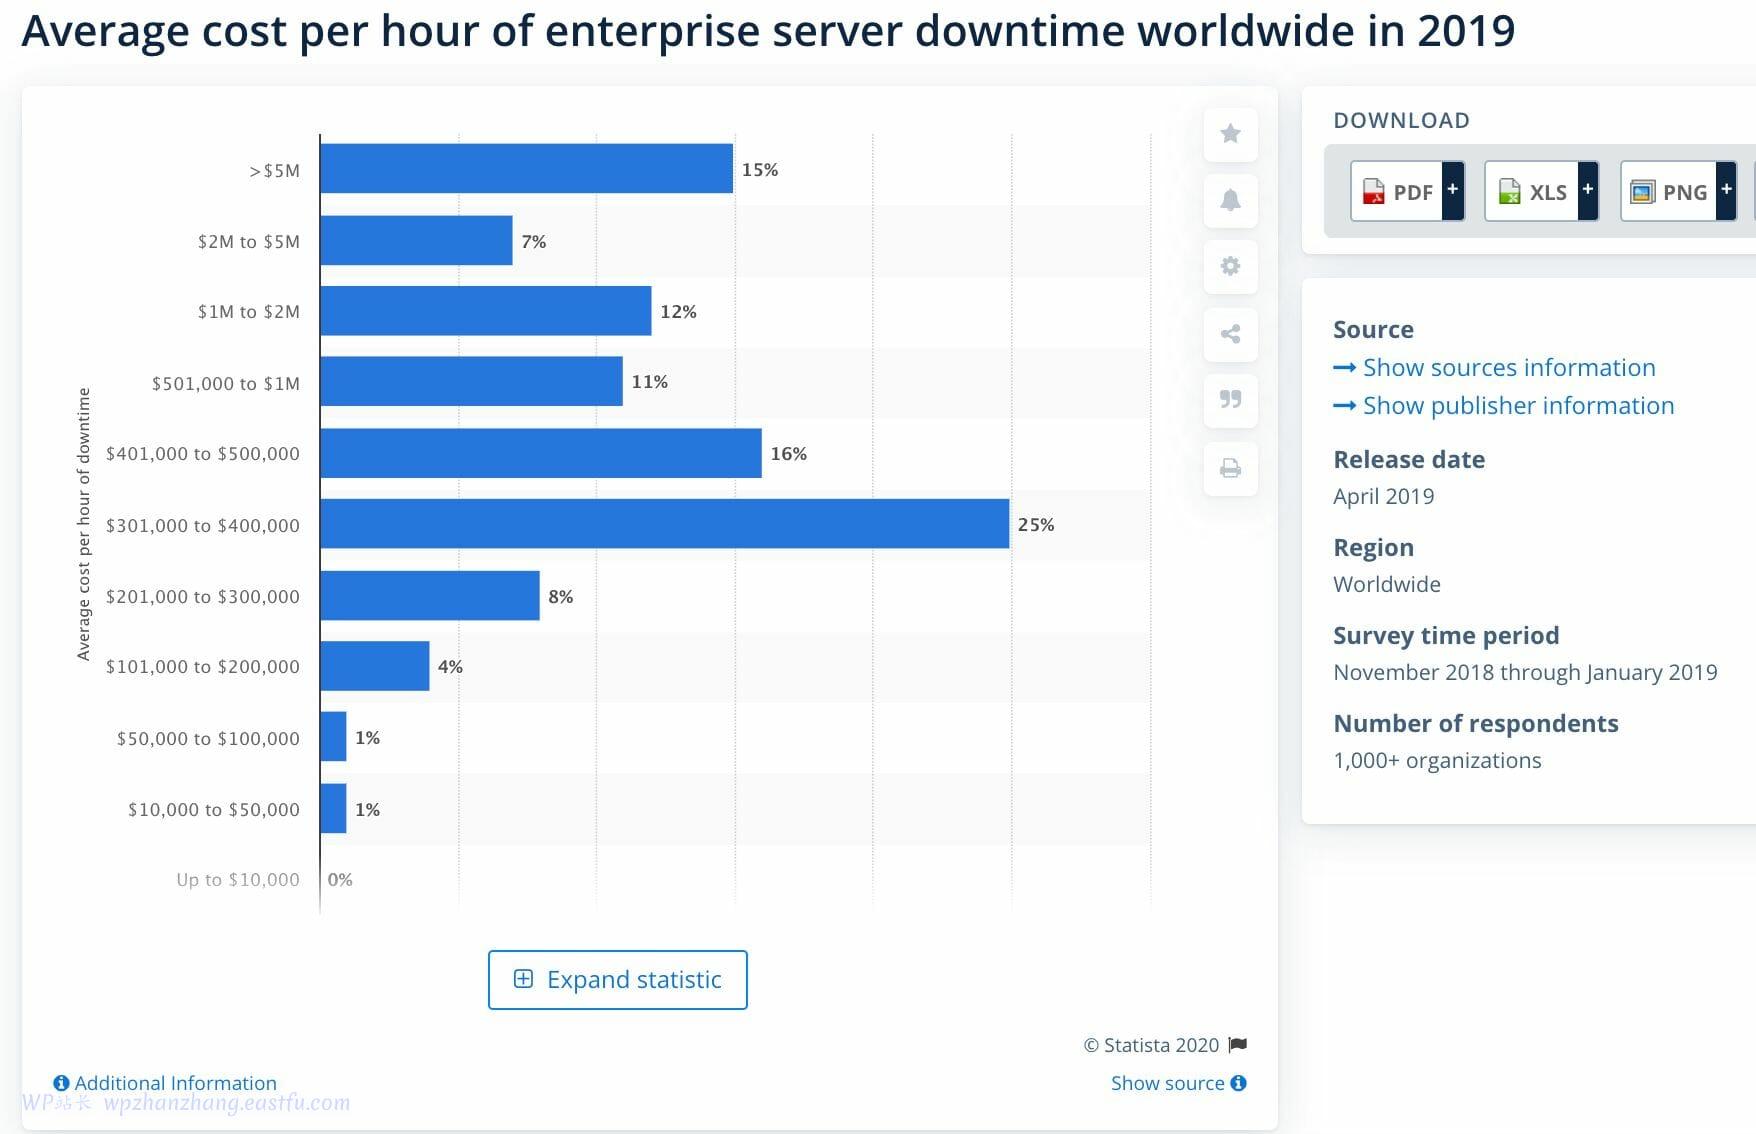This screenshot has width=1756, height=1134.
Task: Click the 'Survey time period' heading
Action: click(x=1446, y=636)
